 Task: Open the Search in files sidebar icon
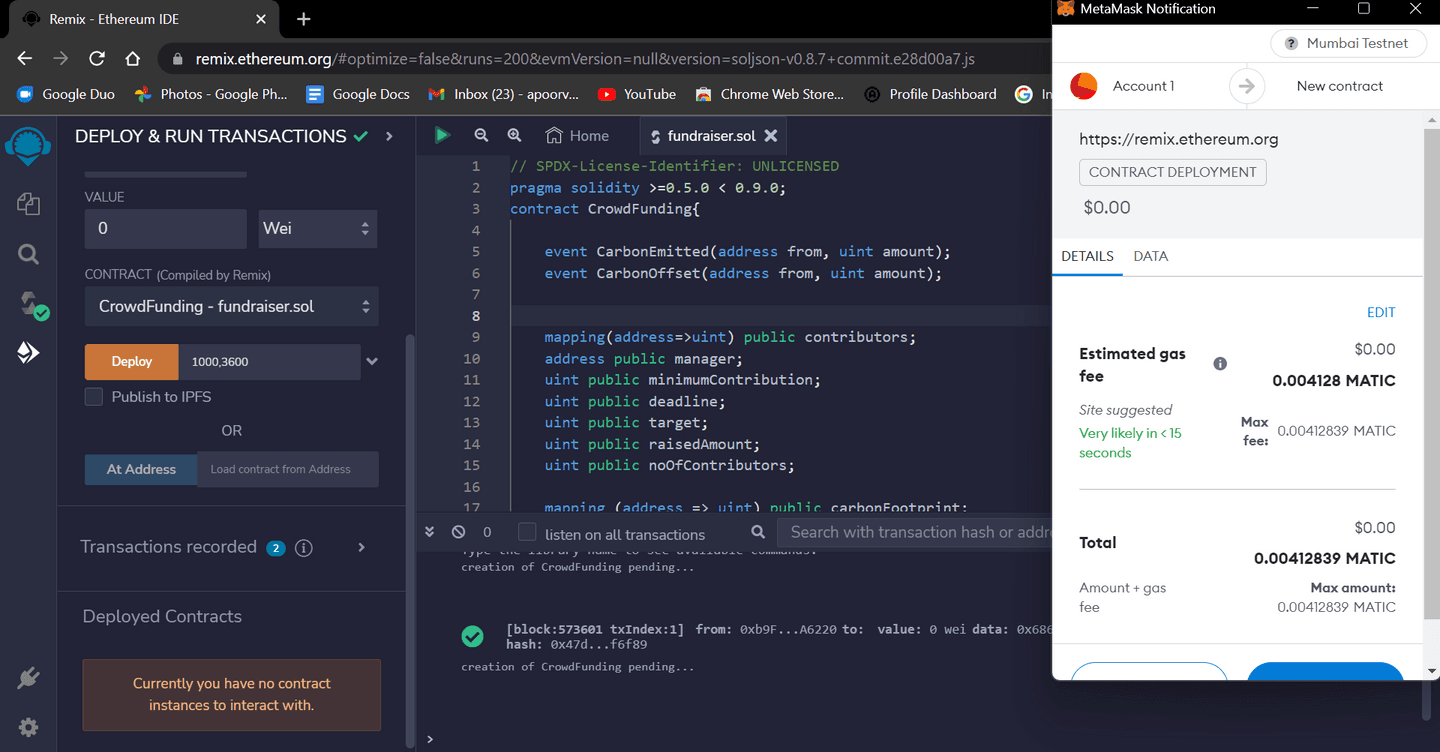tap(28, 255)
